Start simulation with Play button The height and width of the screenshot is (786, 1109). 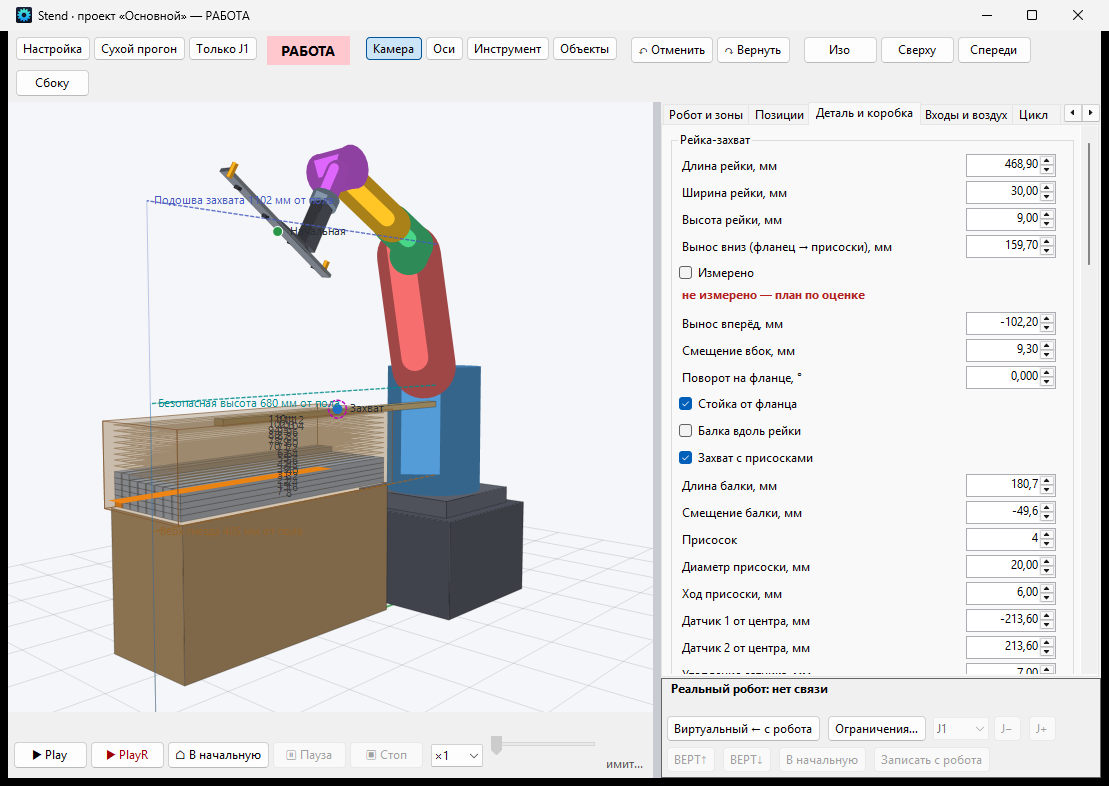coord(50,755)
